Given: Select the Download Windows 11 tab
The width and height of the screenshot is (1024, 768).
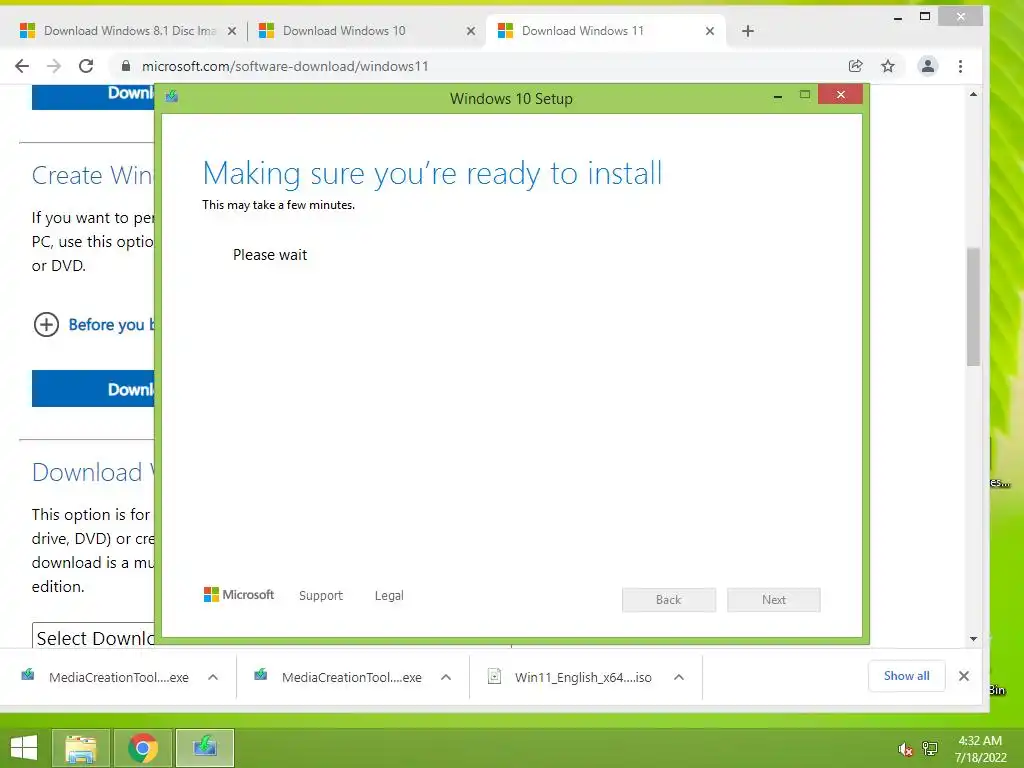Looking at the screenshot, I should (605, 31).
